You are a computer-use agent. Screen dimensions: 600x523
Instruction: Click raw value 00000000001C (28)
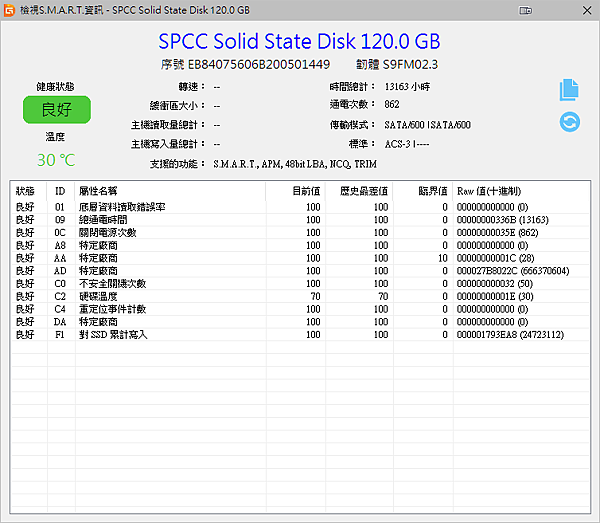(x=496, y=258)
